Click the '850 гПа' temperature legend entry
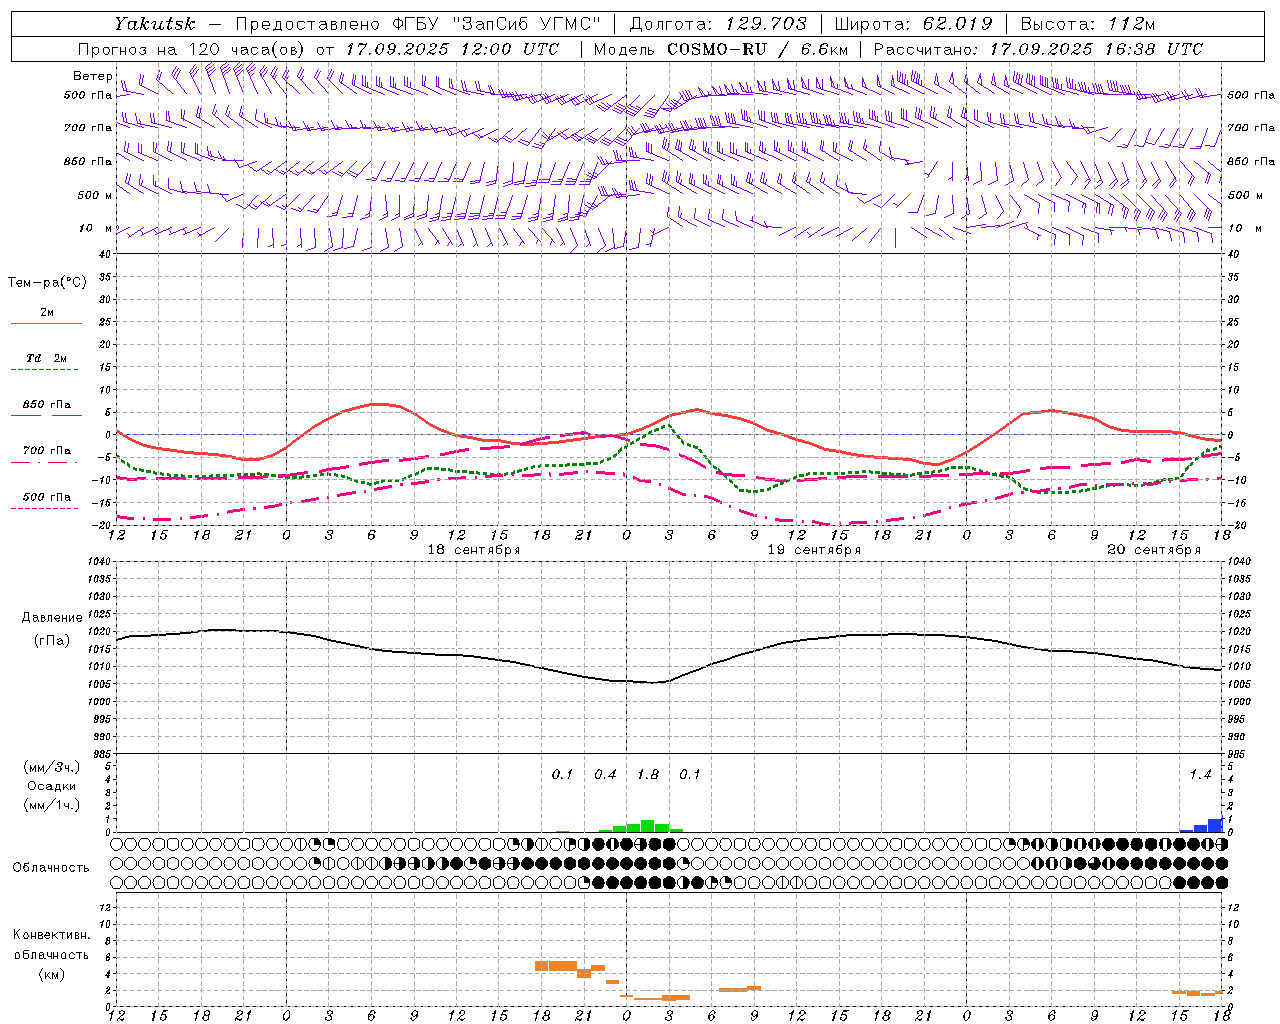 tap(47, 405)
